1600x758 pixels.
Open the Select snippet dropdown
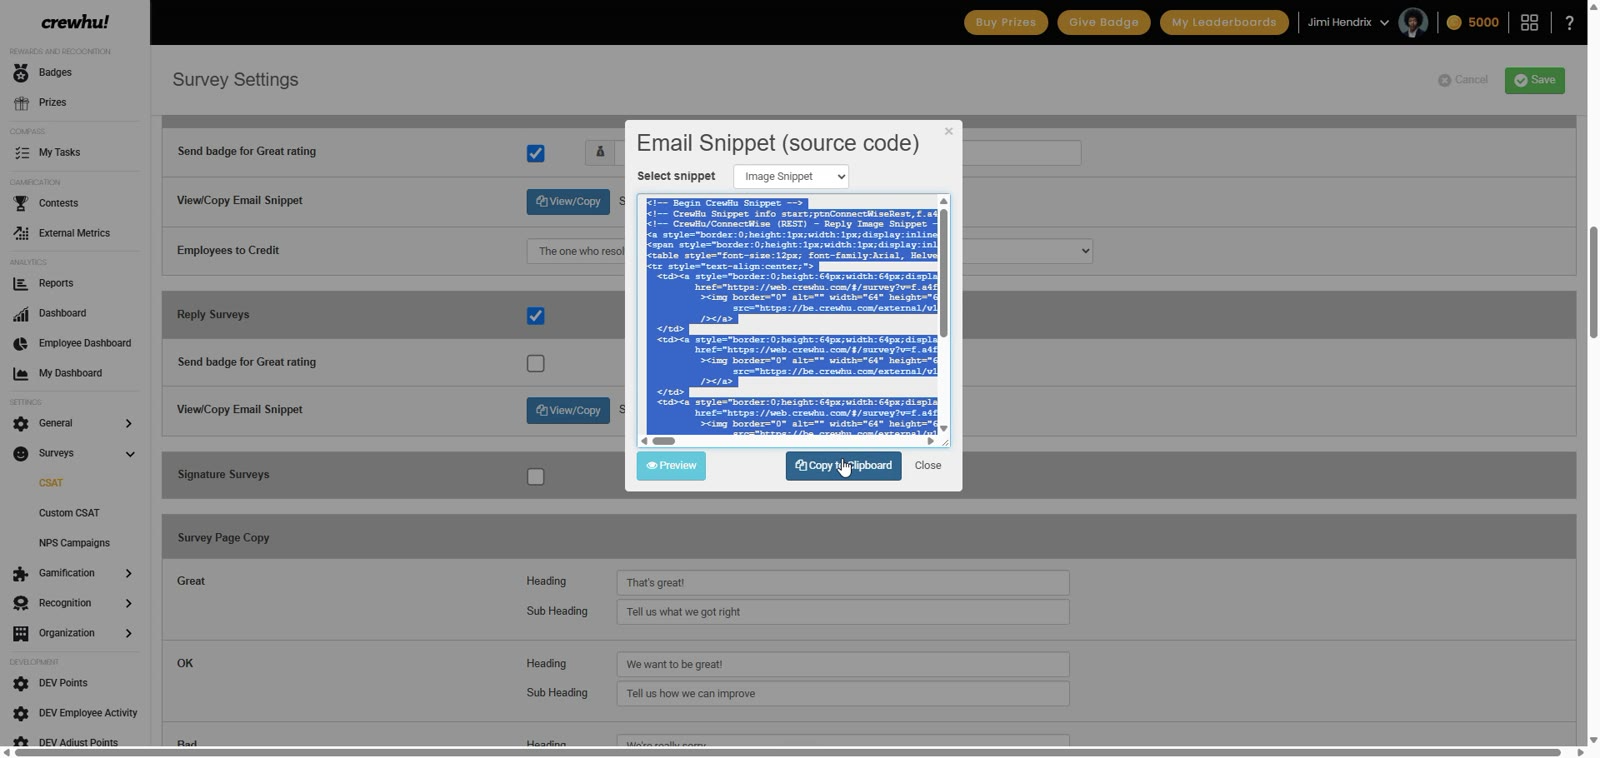point(791,177)
